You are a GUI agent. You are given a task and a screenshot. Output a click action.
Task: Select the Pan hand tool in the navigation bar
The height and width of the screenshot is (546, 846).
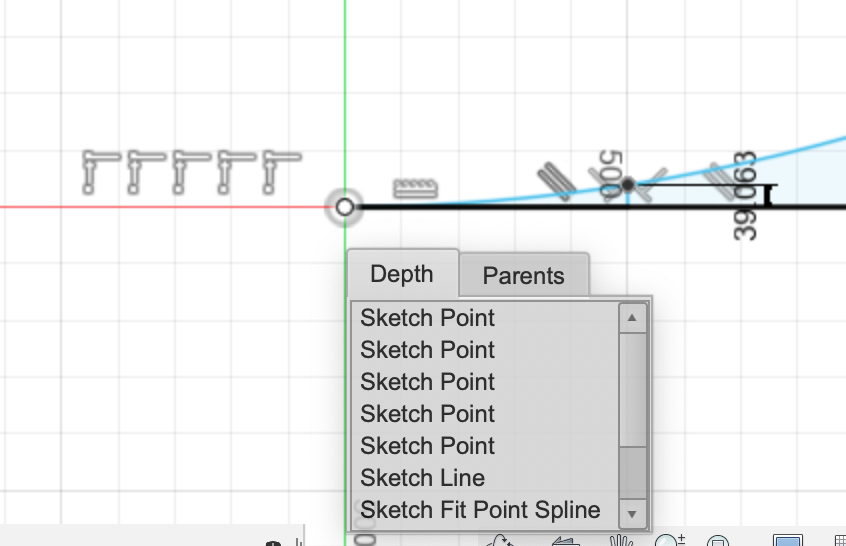(620, 541)
